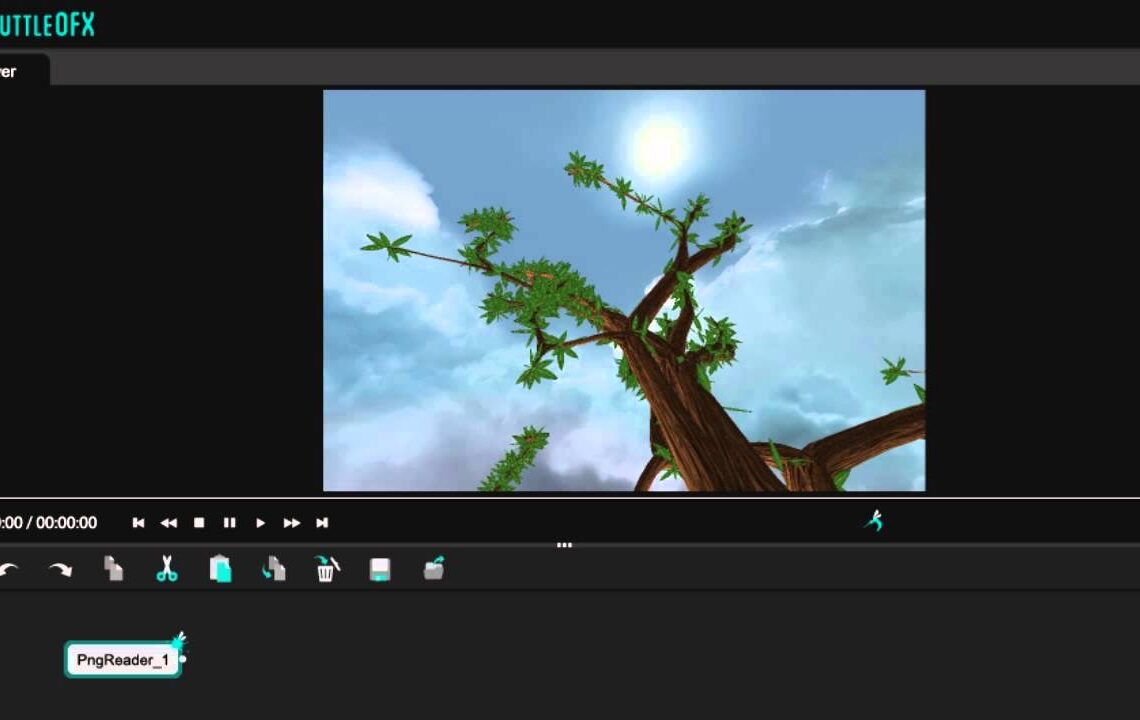
Task: Click the Undo arrow
Action: click(10, 570)
